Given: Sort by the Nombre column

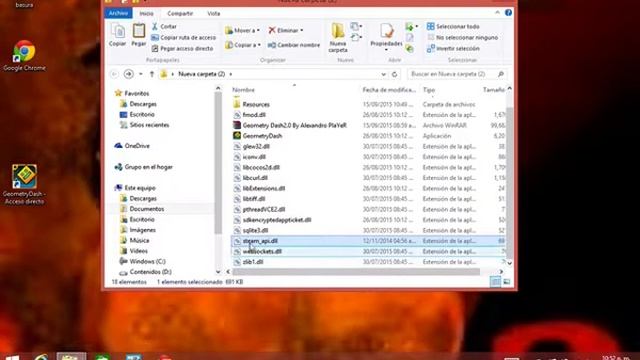Looking at the screenshot, I should (243, 90).
